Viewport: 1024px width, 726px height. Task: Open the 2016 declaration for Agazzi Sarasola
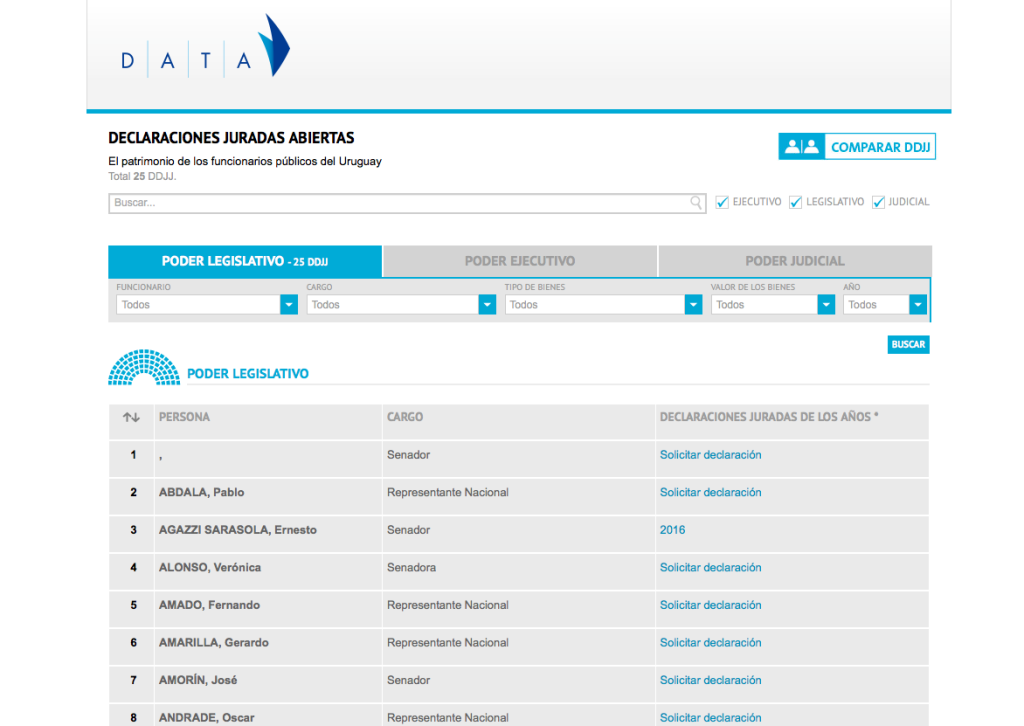tap(672, 530)
